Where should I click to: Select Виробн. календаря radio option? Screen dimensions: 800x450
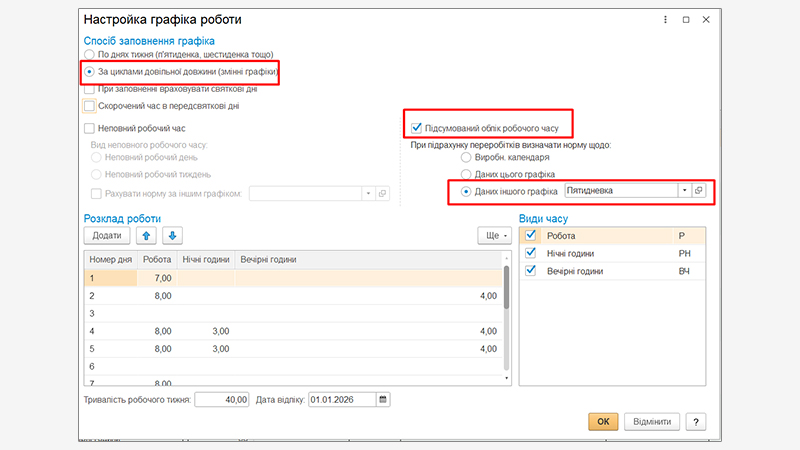465,158
